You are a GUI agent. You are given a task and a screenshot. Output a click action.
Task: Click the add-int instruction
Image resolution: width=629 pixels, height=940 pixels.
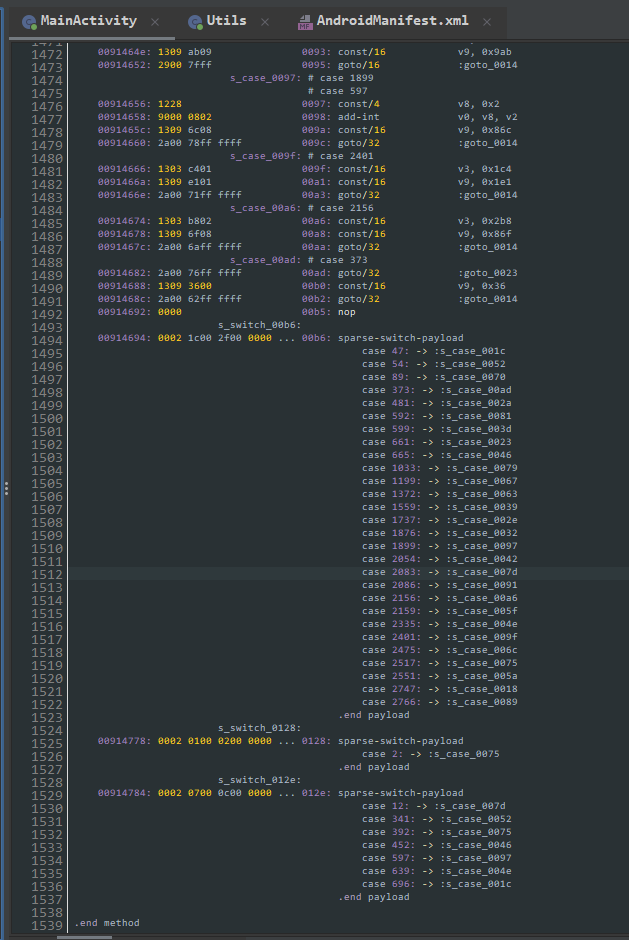click(x=359, y=117)
